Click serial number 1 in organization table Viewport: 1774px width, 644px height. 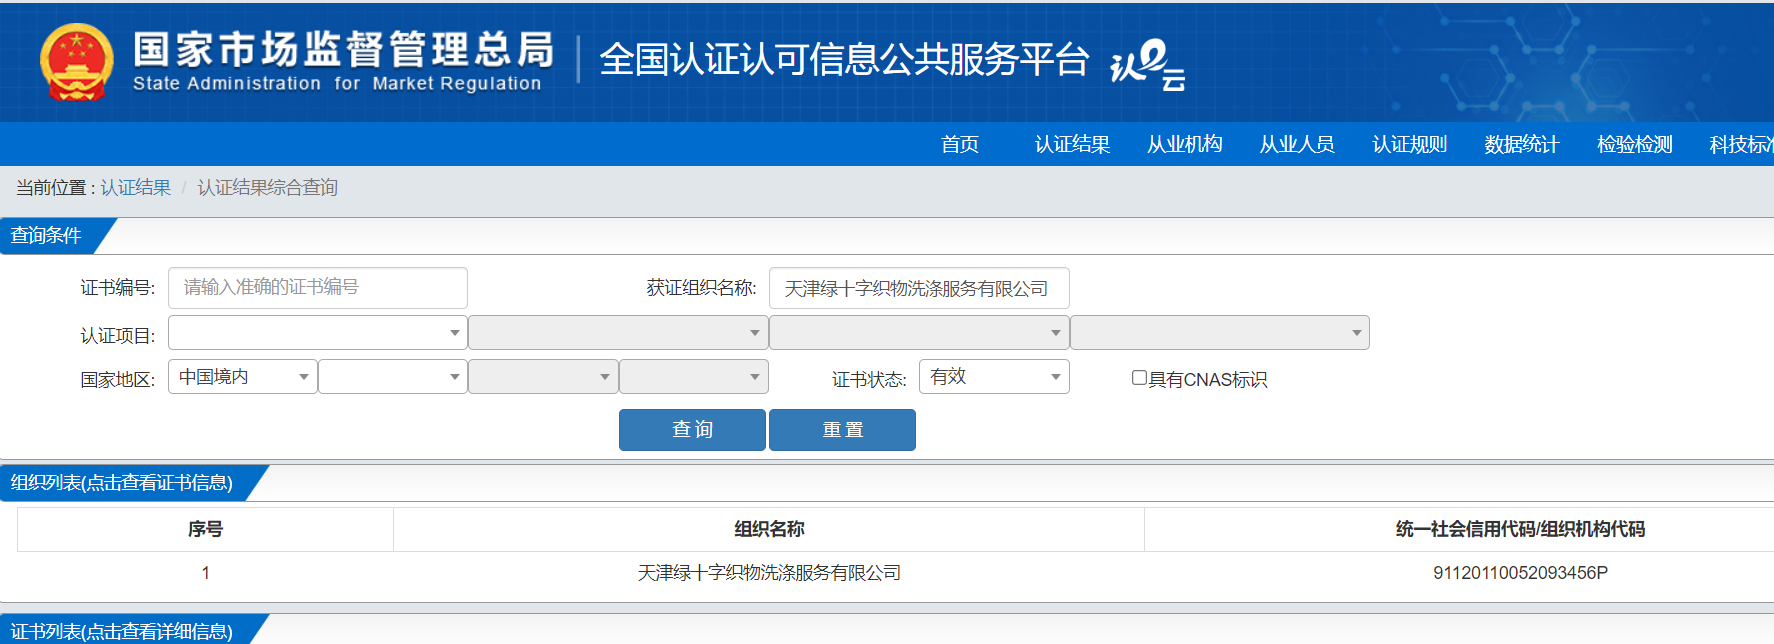pyautogui.click(x=205, y=573)
